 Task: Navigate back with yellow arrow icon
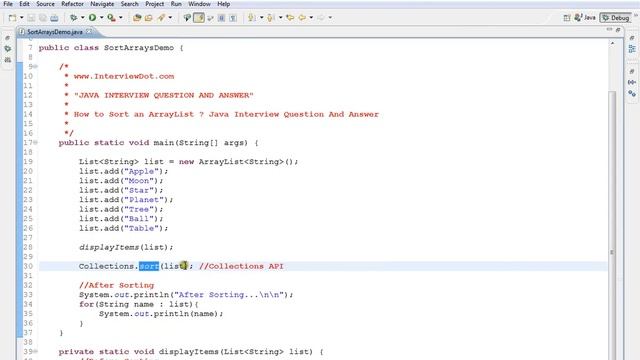pos(302,18)
